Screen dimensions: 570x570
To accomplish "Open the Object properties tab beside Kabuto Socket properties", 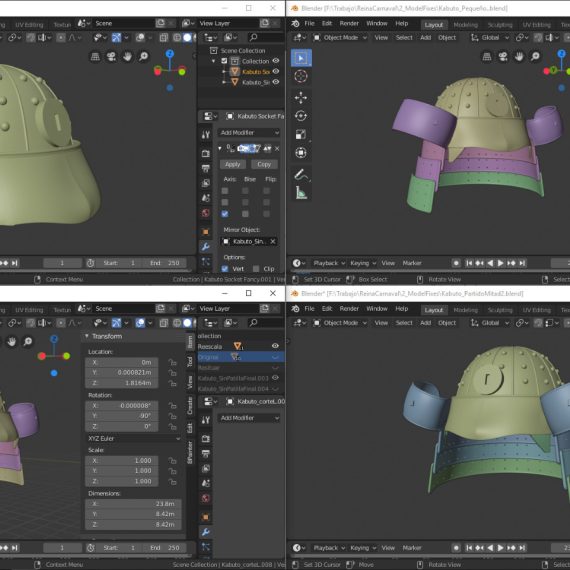I will pos(205,232).
